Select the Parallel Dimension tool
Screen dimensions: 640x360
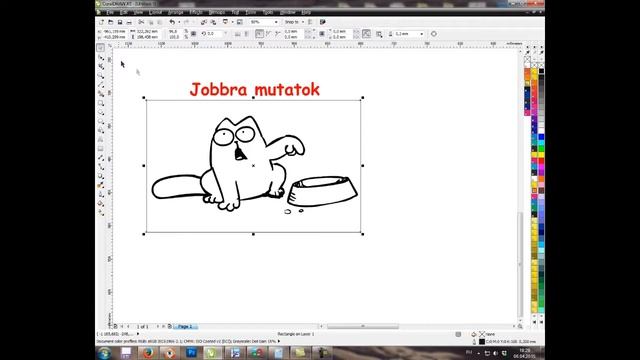tap(101, 158)
